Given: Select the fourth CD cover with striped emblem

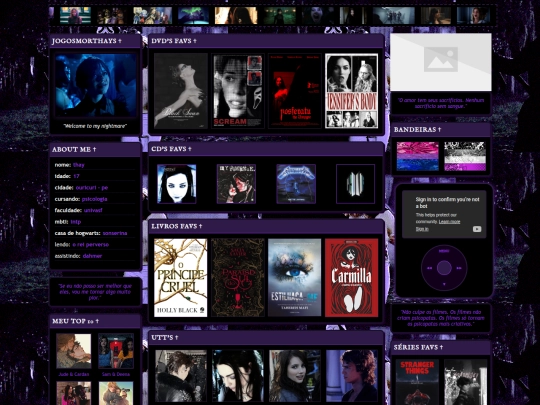Looking at the screenshot, I should click(x=355, y=184).
